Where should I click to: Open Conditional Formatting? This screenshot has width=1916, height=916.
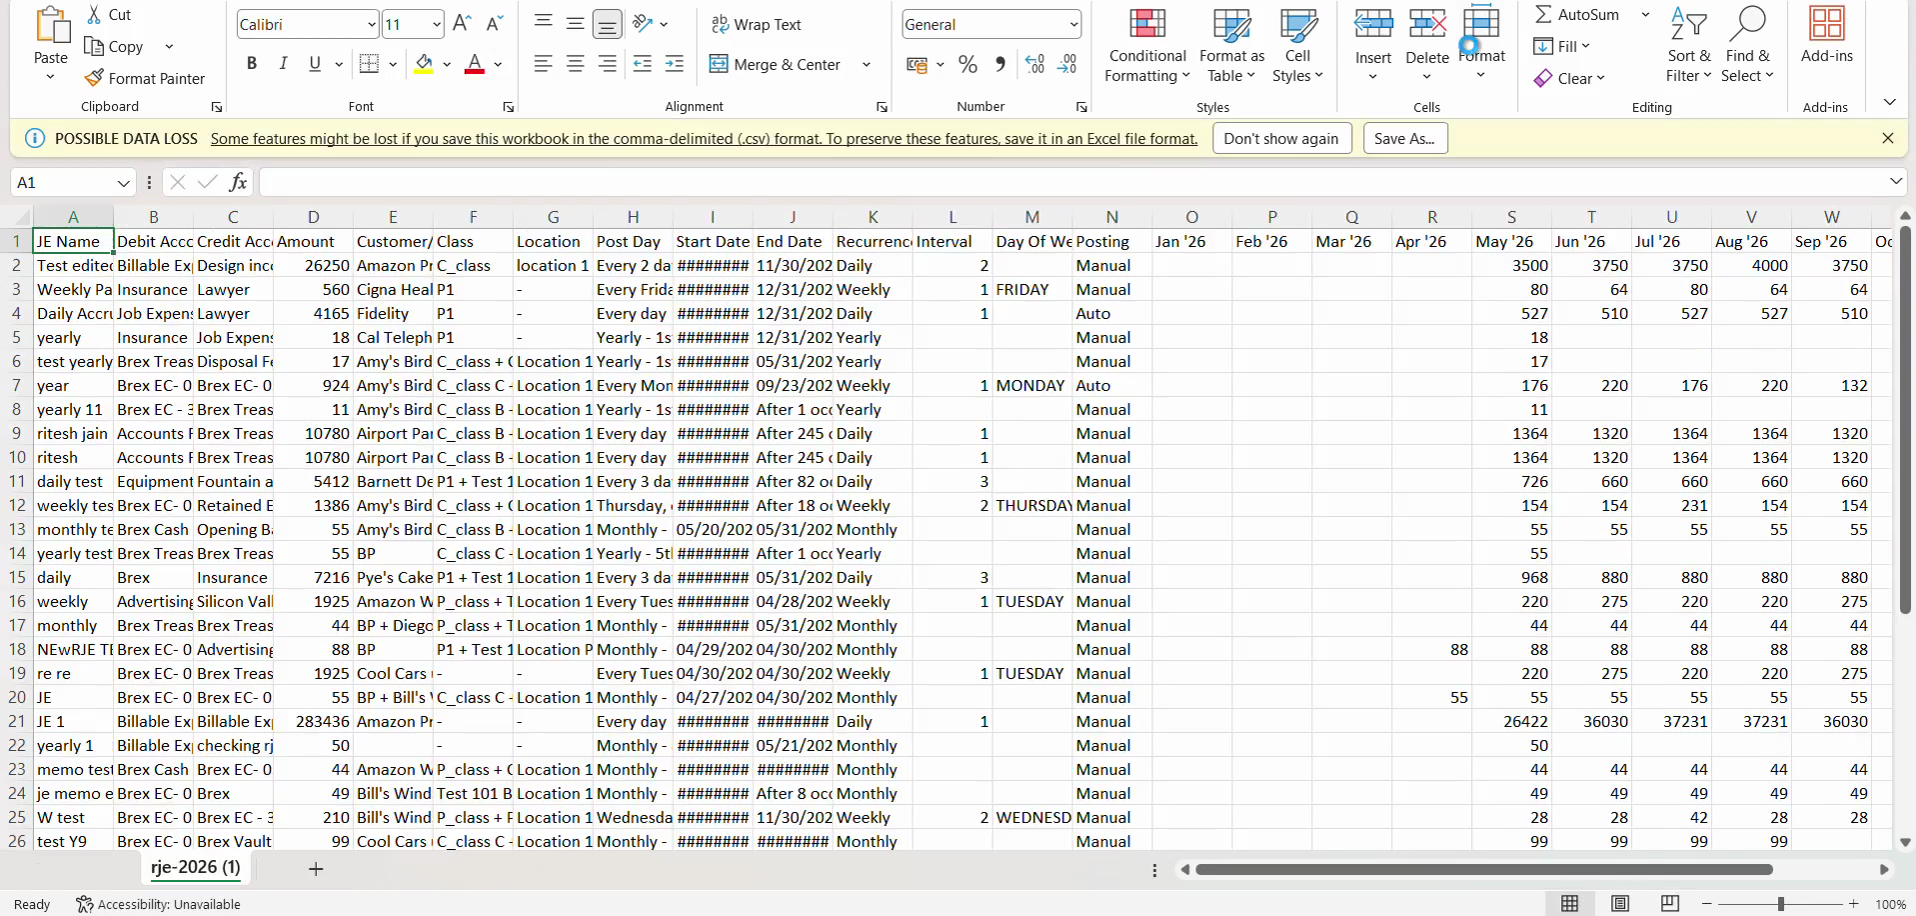[x=1147, y=46]
